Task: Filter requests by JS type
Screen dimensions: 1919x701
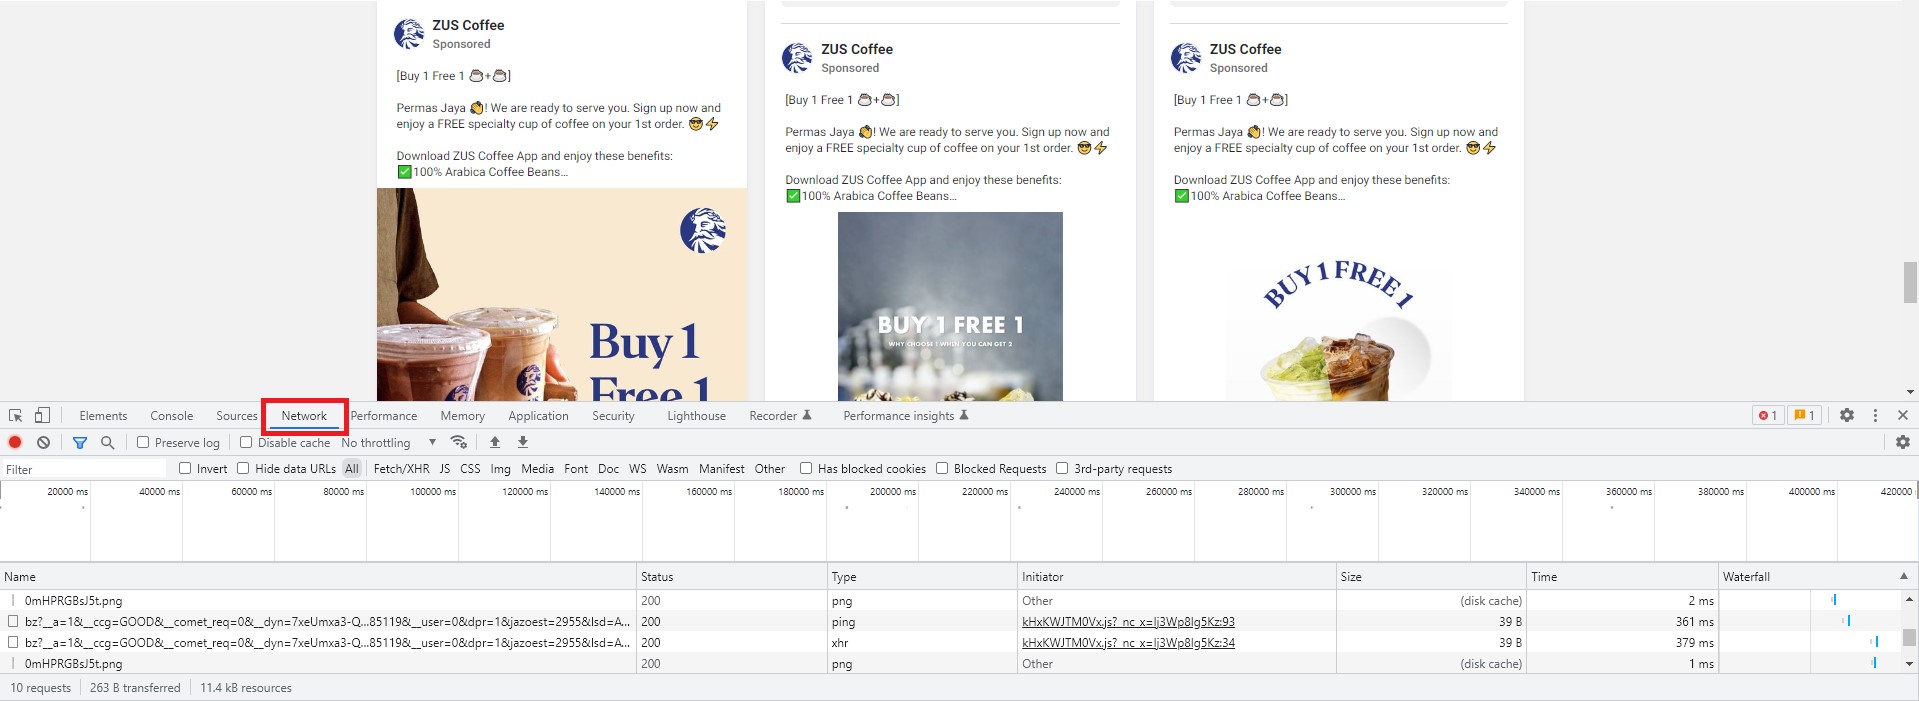Action: pyautogui.click(x=445, y=469)
